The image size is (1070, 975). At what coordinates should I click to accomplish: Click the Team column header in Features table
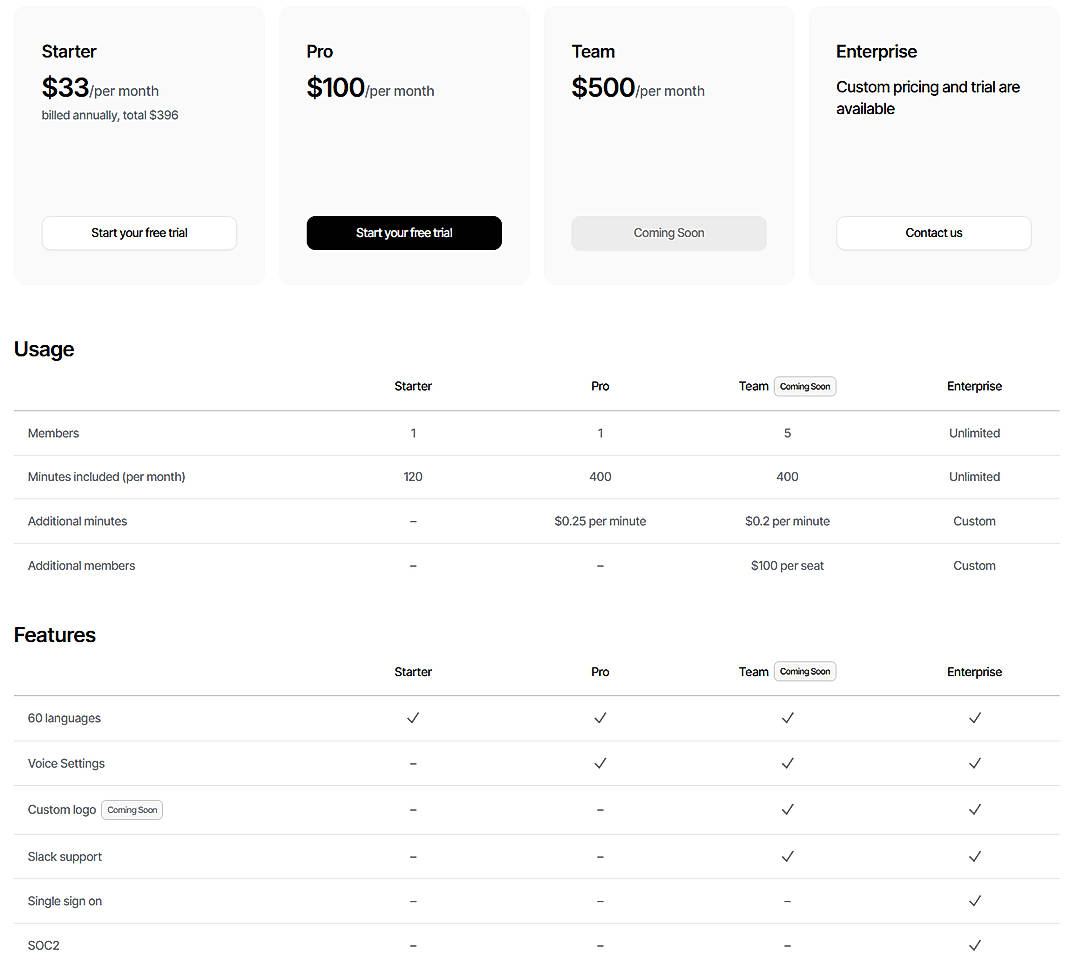[x=753, y=672]
